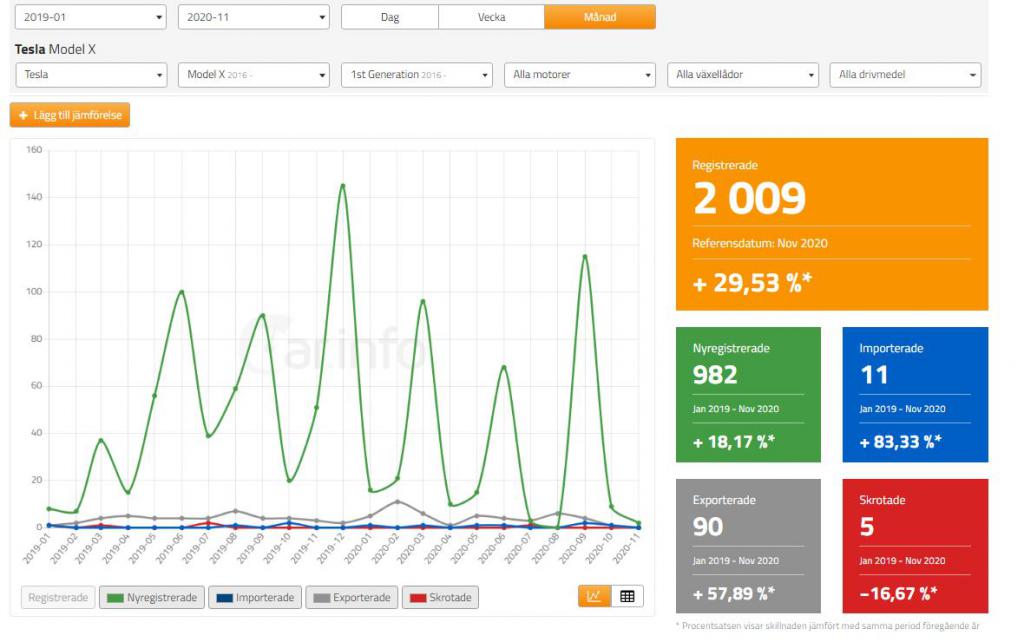Click the 2019-09 green data point
The width and height of the screenshot is (1024, 642).
point(263,315)
